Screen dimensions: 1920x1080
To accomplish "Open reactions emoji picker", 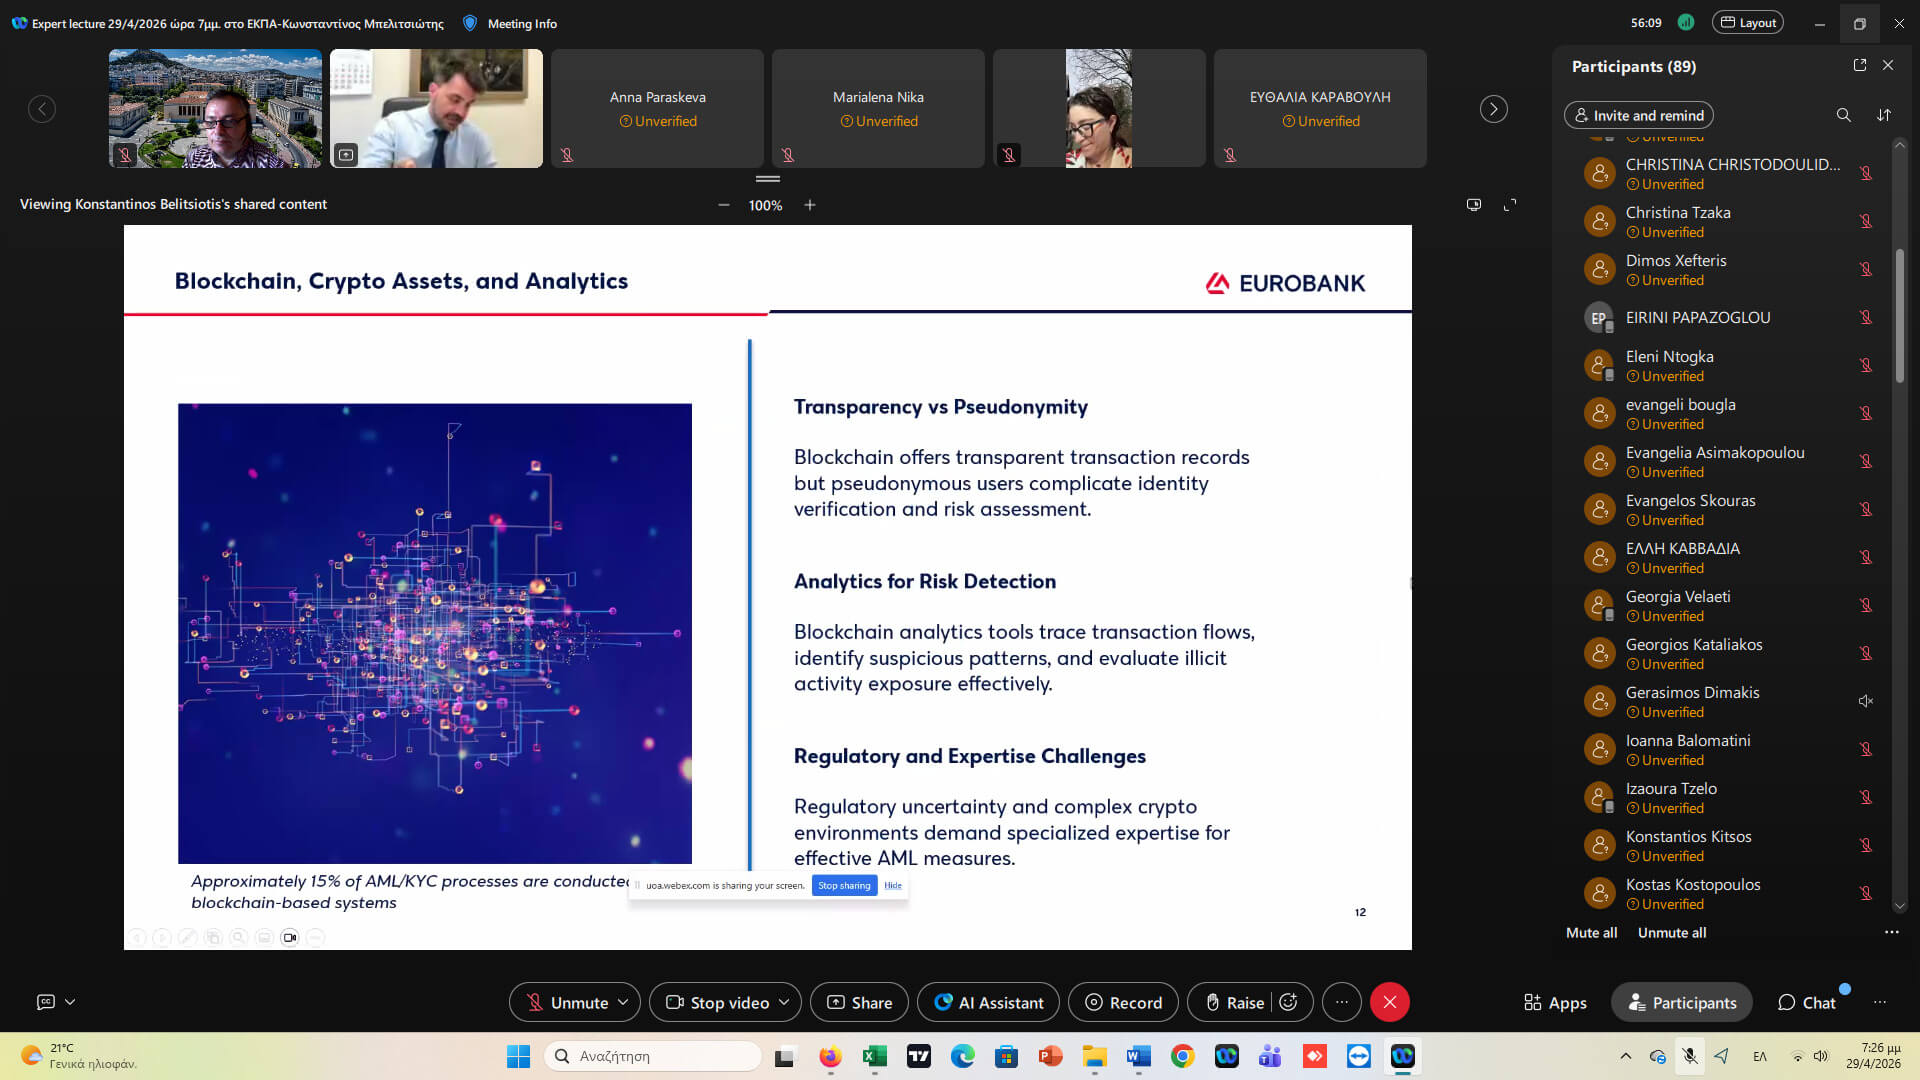I will pyautogui.click(x=1289, y=1002).
